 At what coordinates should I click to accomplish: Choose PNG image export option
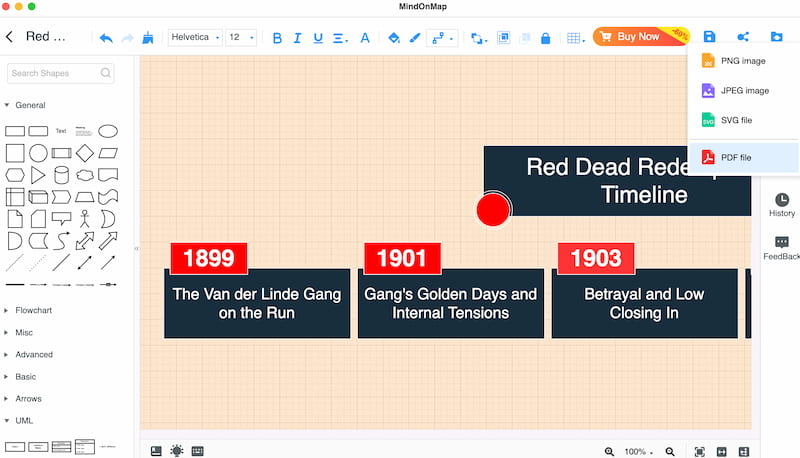743,61
